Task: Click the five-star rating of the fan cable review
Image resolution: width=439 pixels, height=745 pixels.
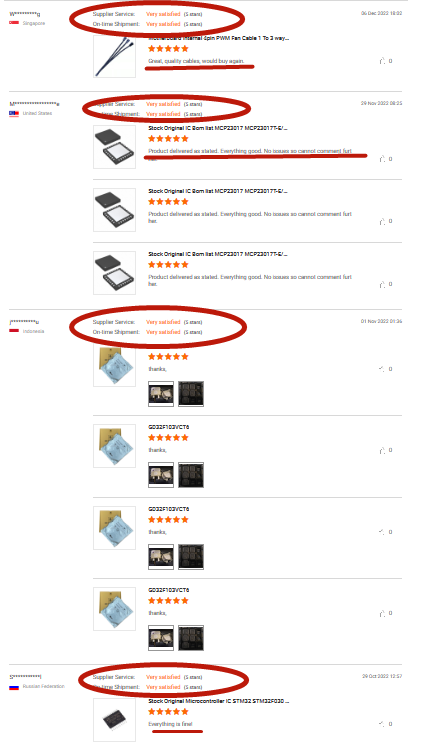Action: [168, 48]
